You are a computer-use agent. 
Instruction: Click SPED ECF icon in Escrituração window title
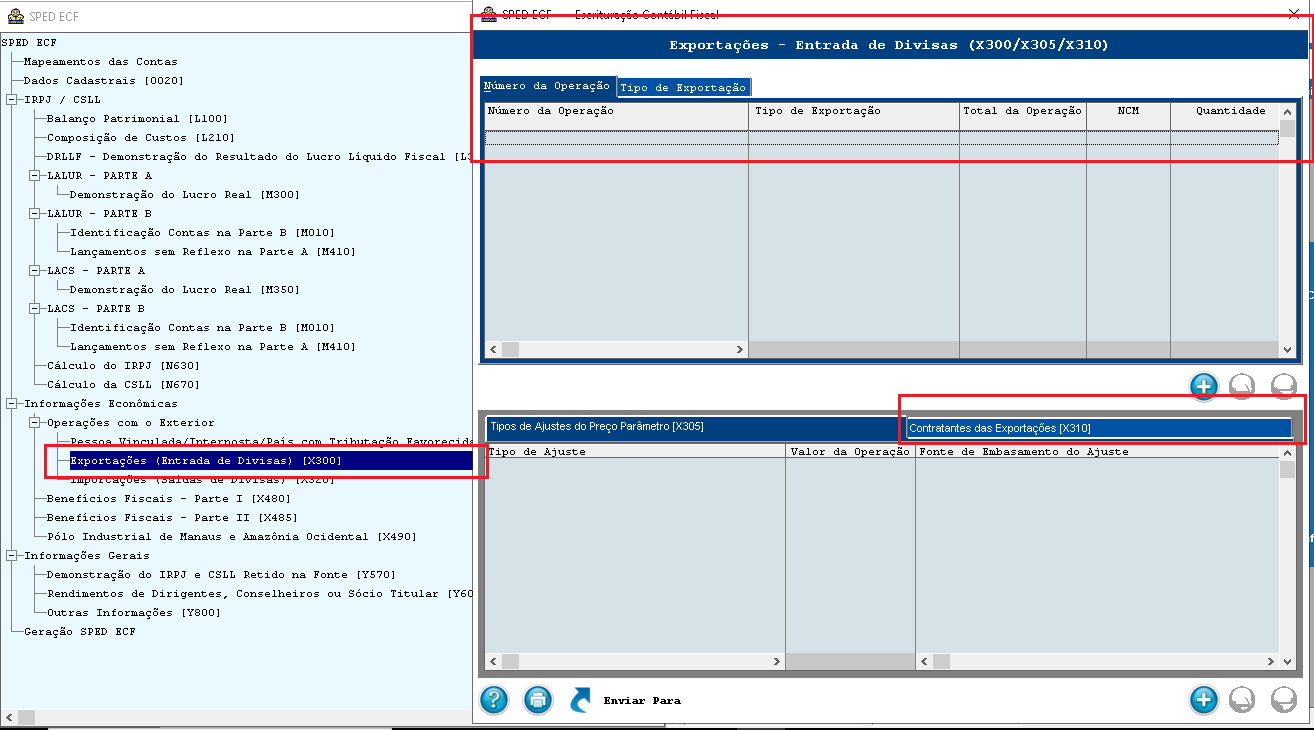[489, 14]
